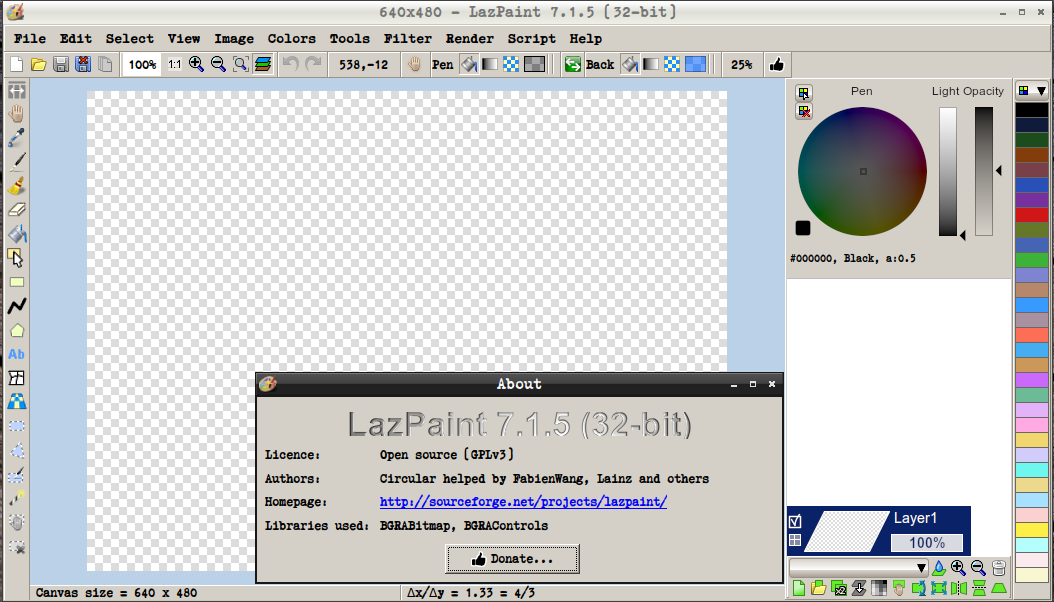Image resolution: width=1054 pixels, height=602 pixels.
Task: Fit the image to the window with zoom fit
Action: pos(241,64)
